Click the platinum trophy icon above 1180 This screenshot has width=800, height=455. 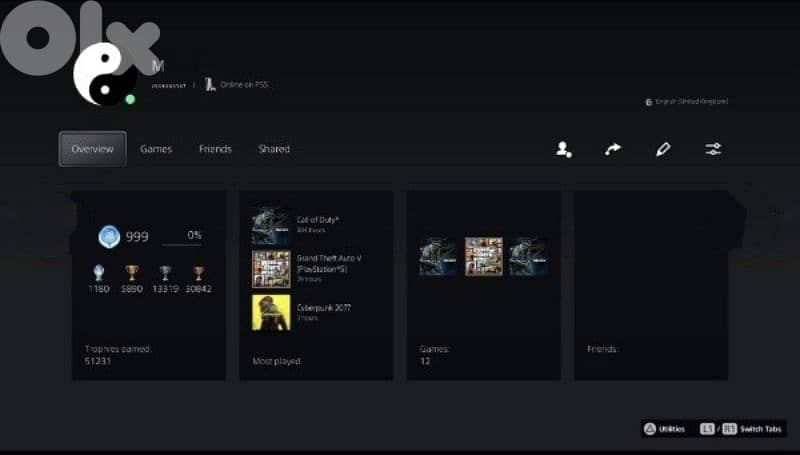tap(99, 272)
